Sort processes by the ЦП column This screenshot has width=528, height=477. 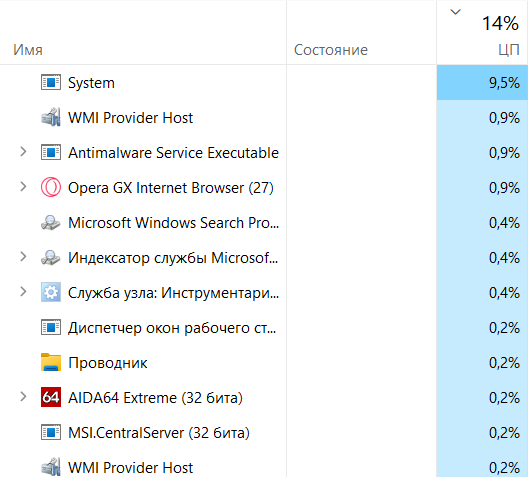[x=509, y=50]
